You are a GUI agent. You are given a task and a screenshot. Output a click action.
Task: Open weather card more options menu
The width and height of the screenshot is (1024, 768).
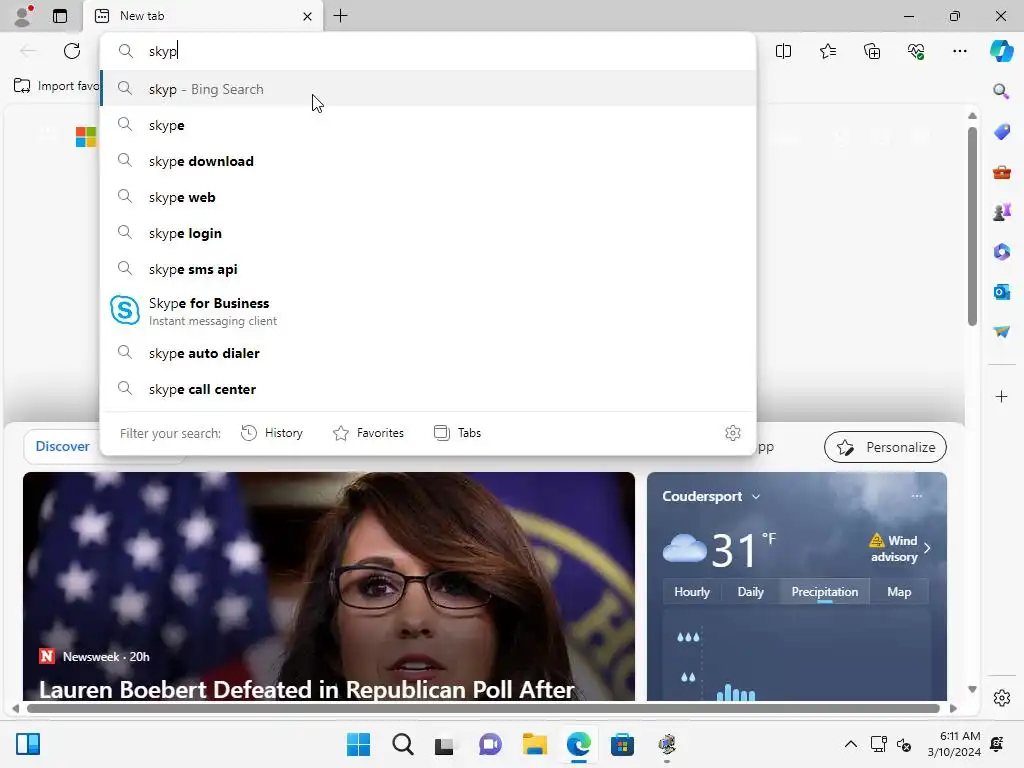coord(917,496)
